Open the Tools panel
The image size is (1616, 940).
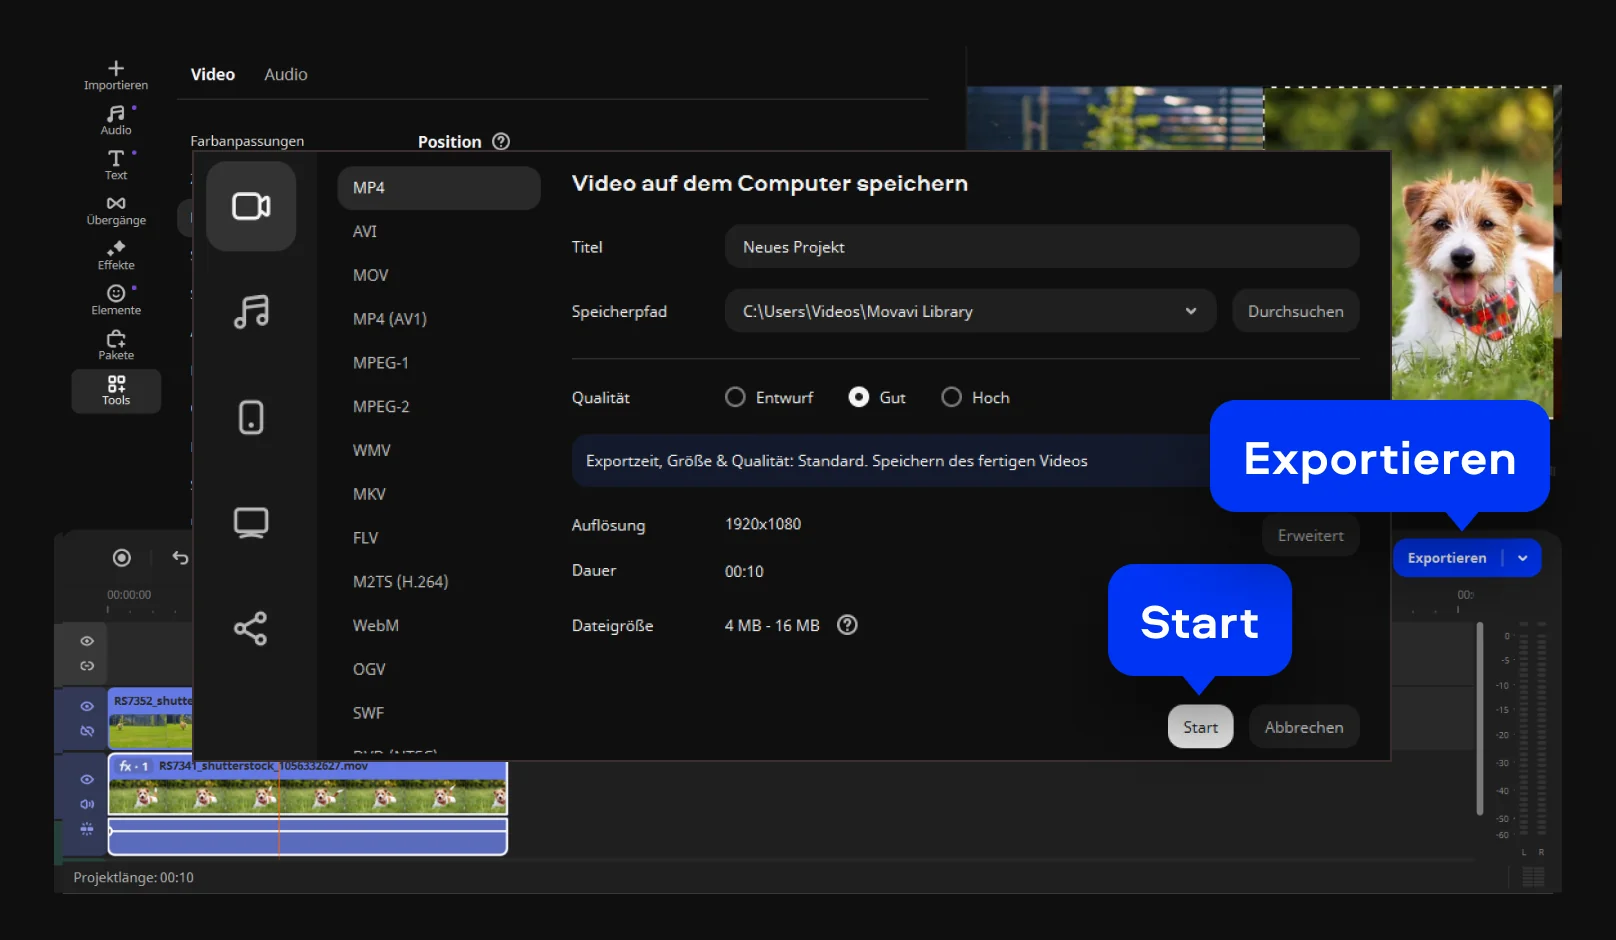[x=116, y=391]
